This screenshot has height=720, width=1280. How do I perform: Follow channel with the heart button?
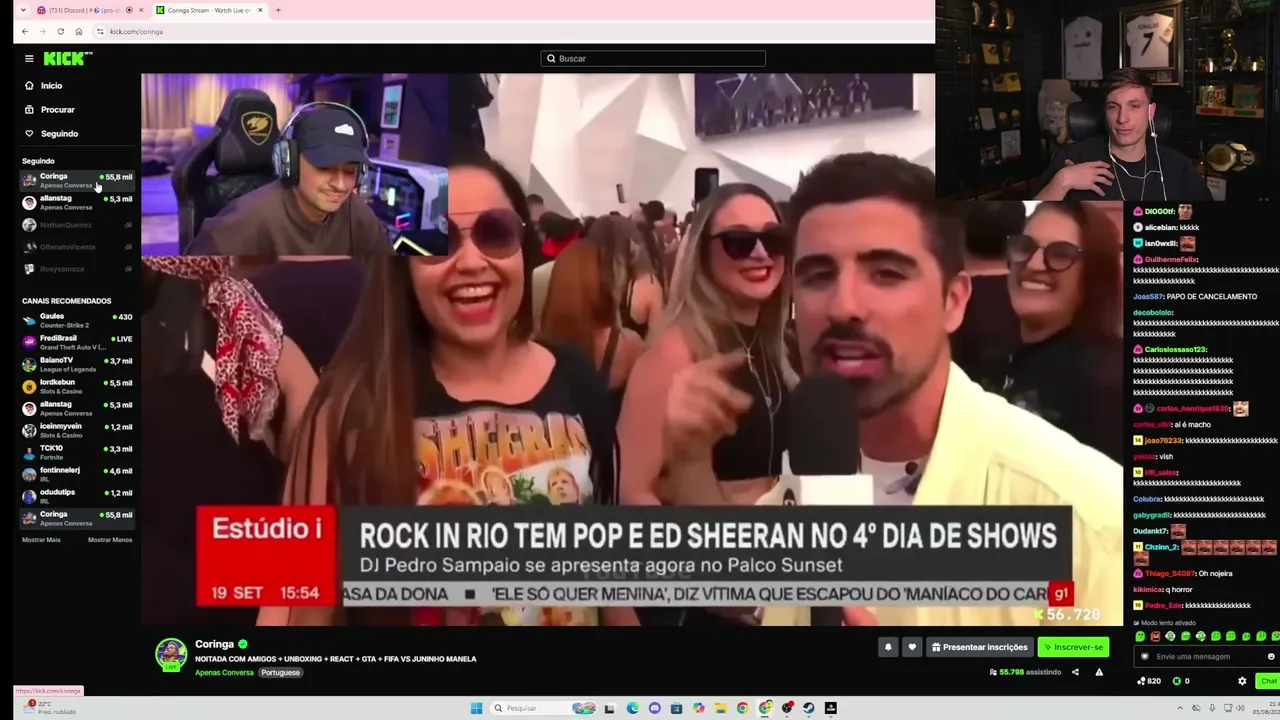point(912,647)
